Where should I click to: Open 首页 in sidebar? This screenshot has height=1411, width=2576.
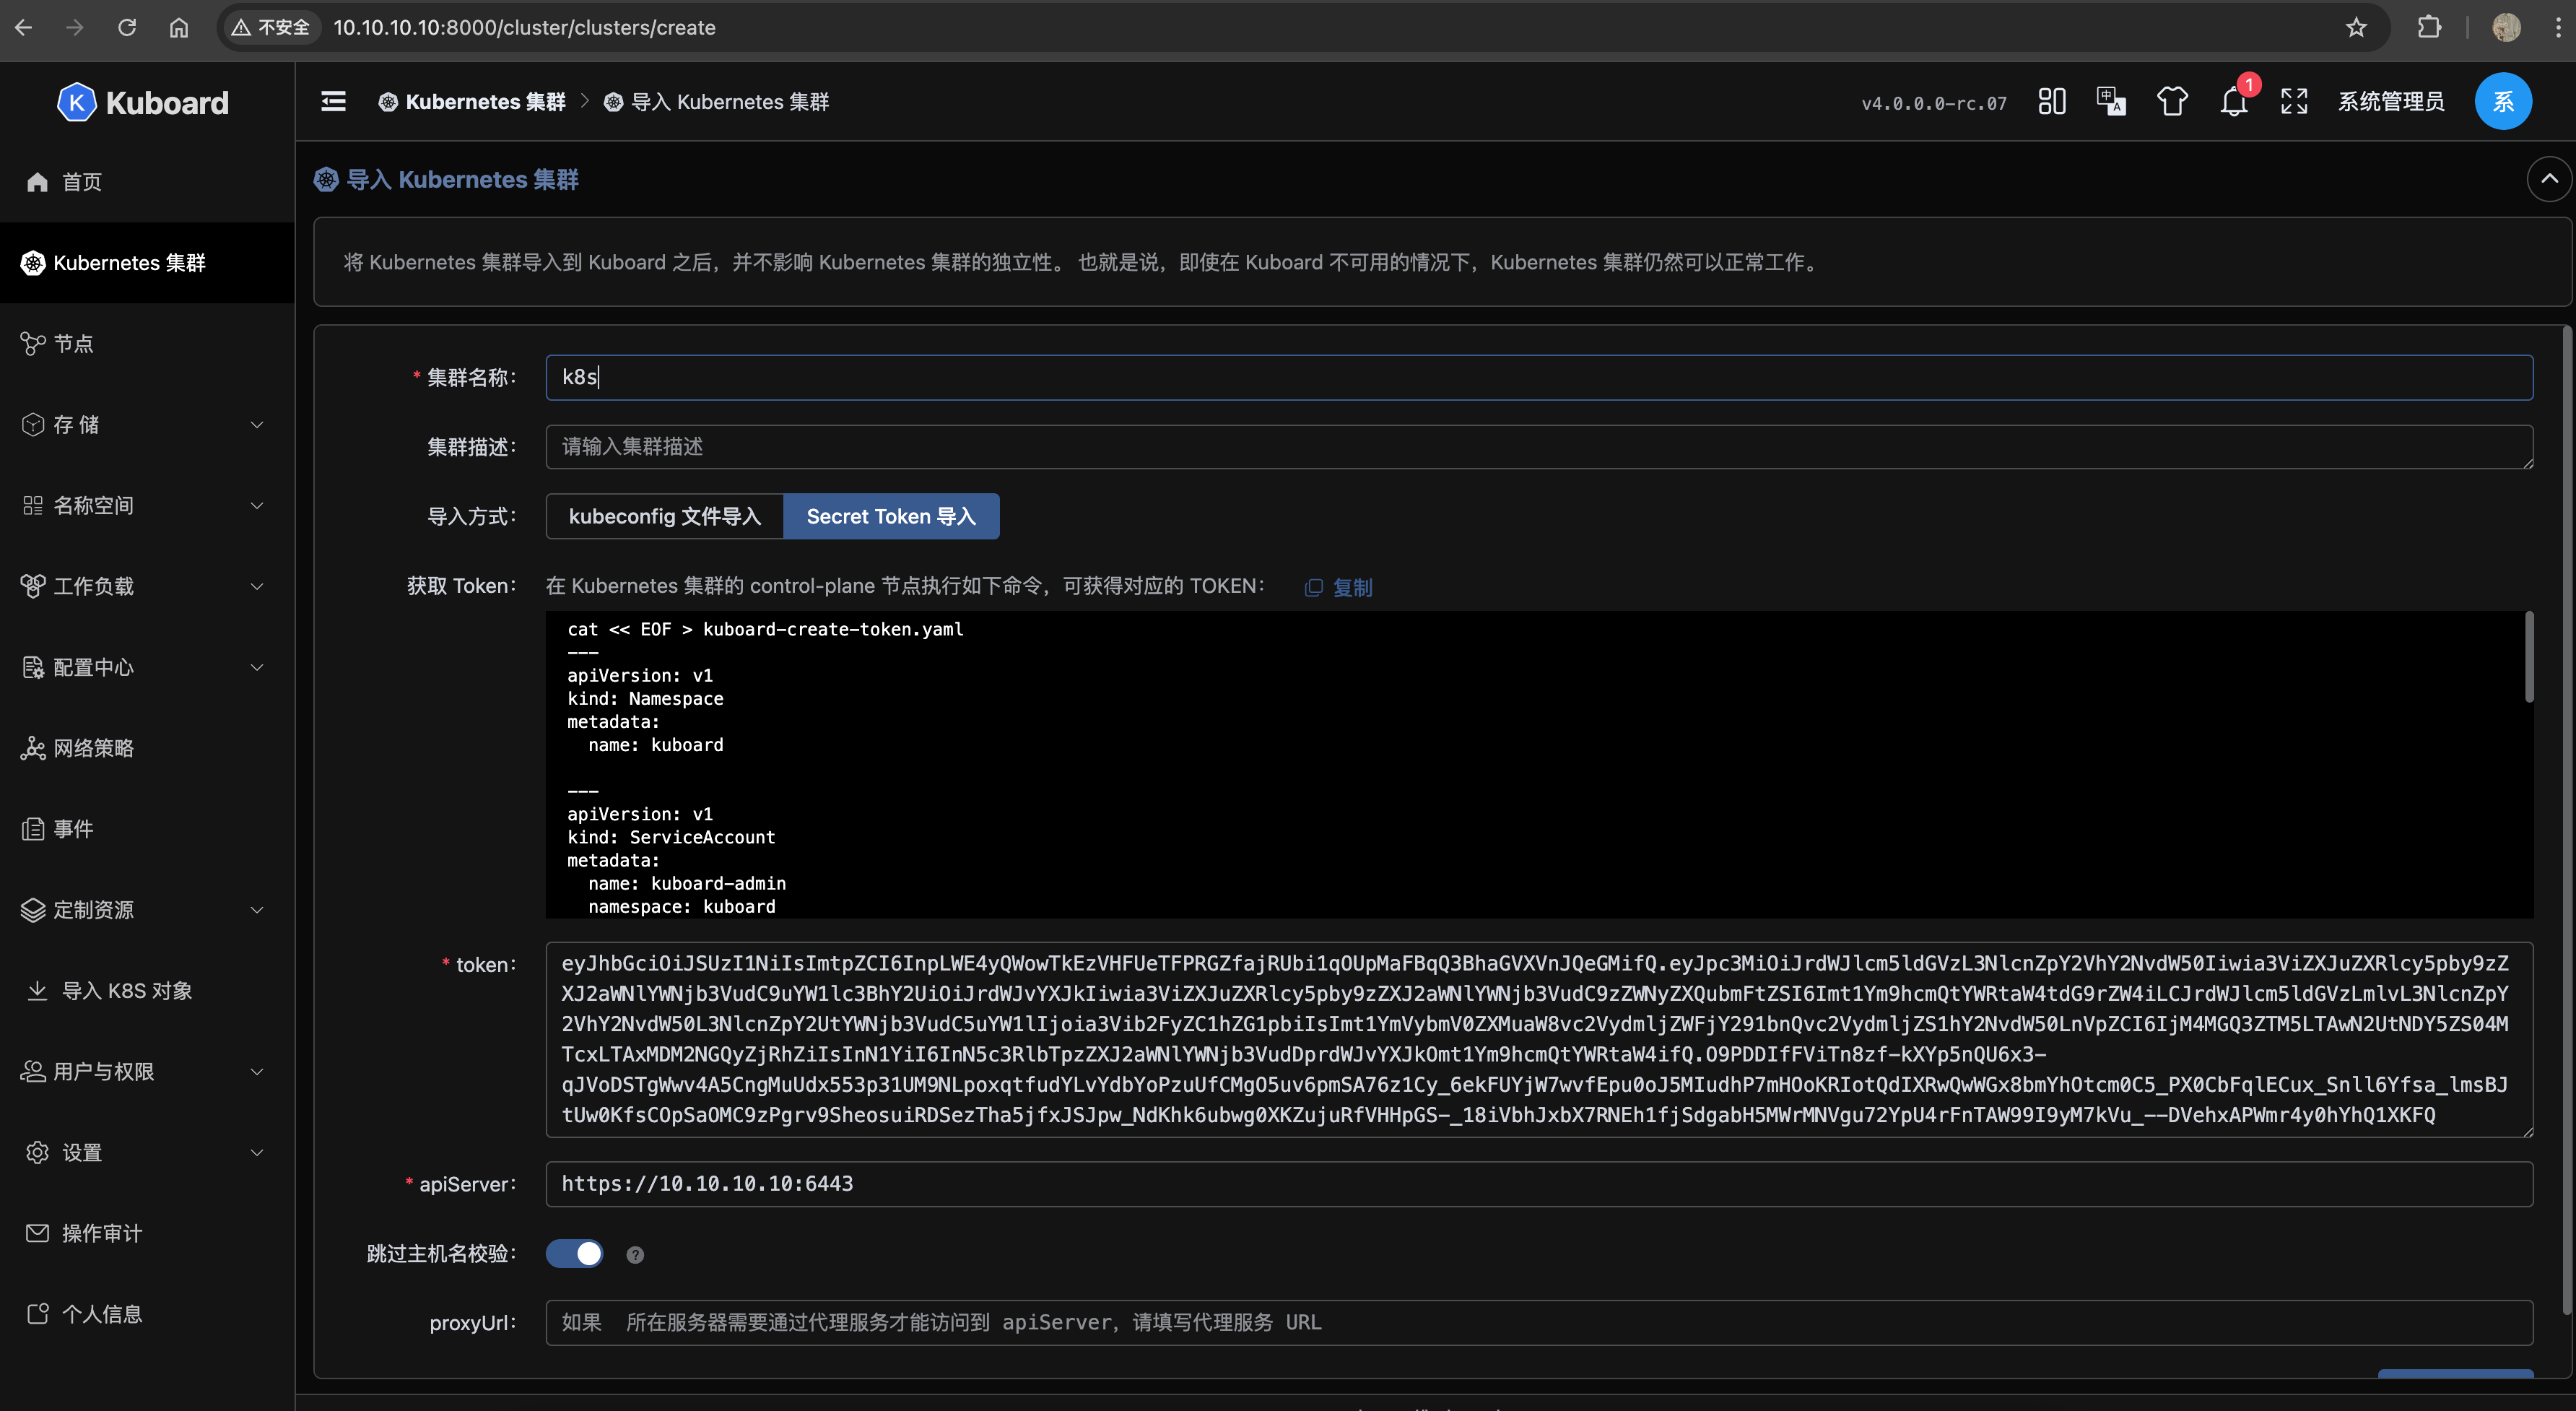click(147, 182)
